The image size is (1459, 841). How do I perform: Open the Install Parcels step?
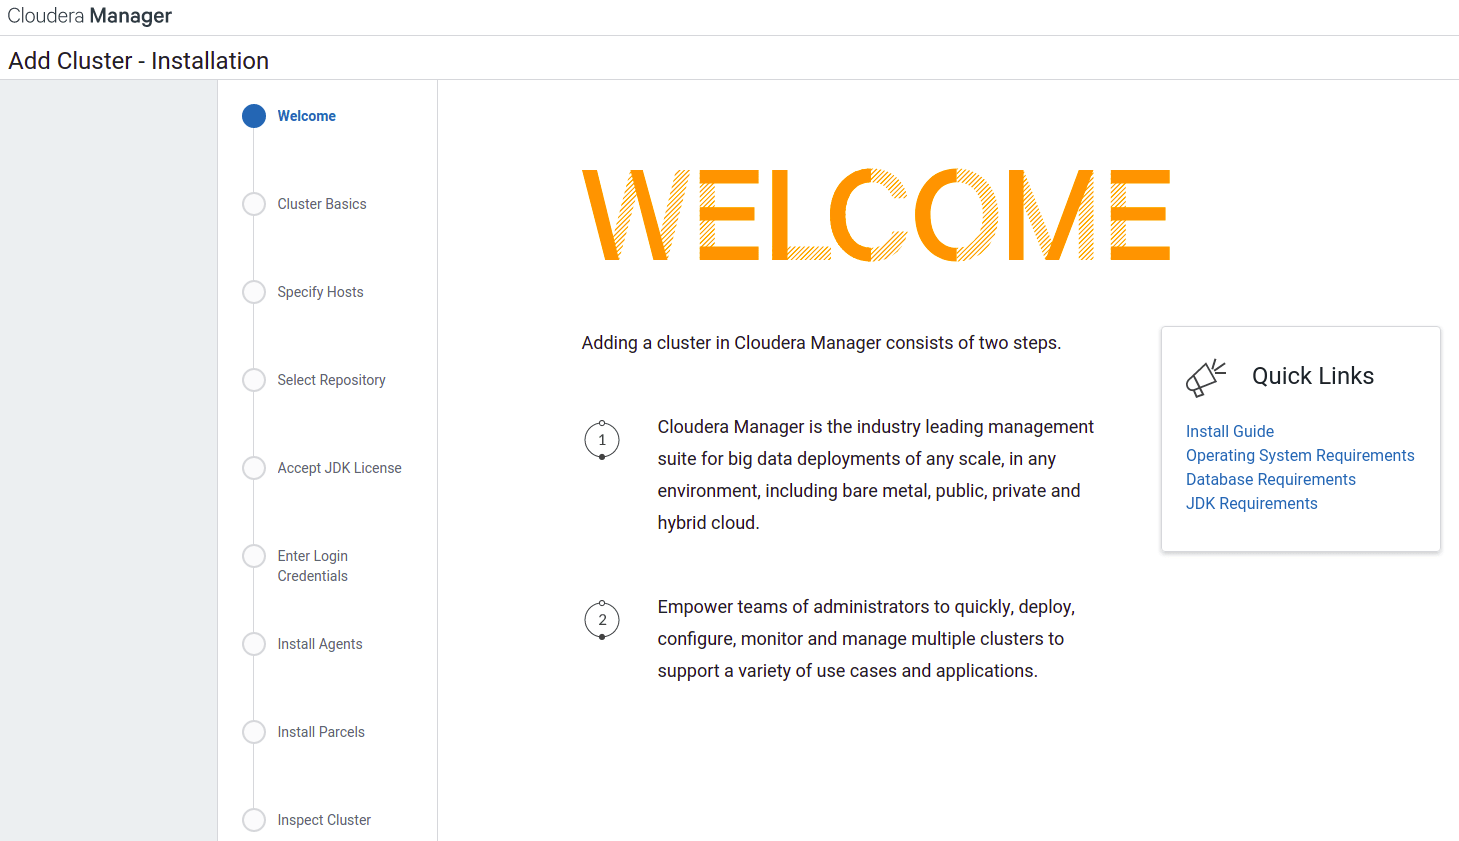pyautogui.click(x=321, y=732)
